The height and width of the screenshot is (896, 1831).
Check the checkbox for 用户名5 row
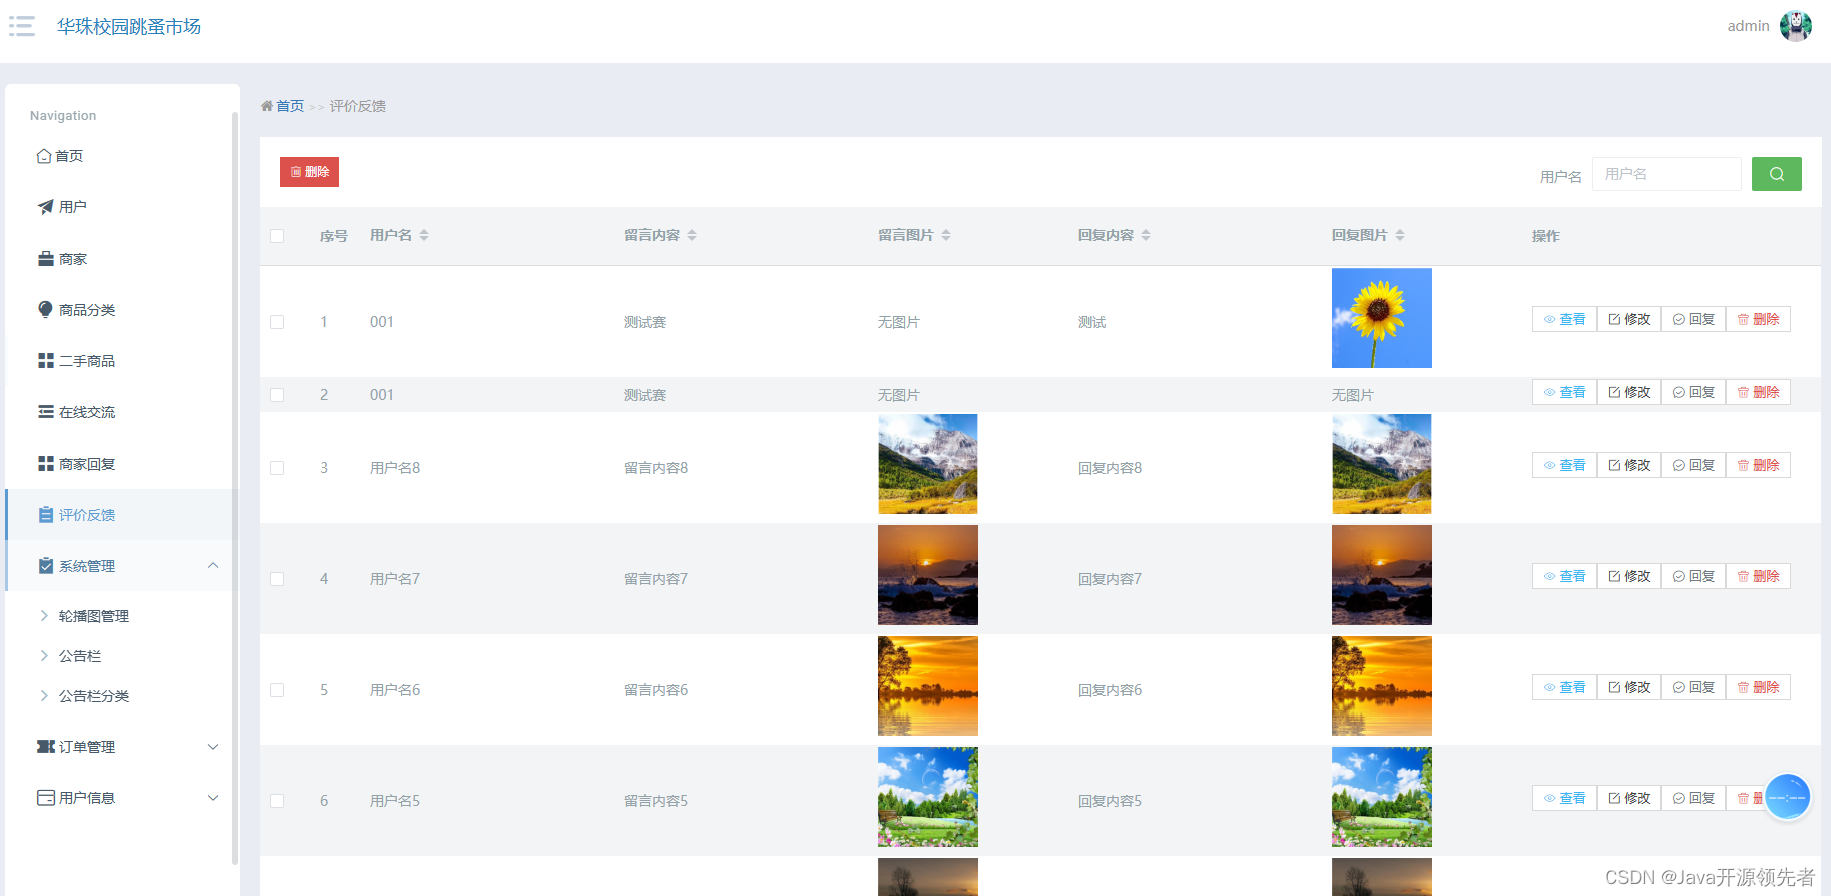click(x=277, y=801)
